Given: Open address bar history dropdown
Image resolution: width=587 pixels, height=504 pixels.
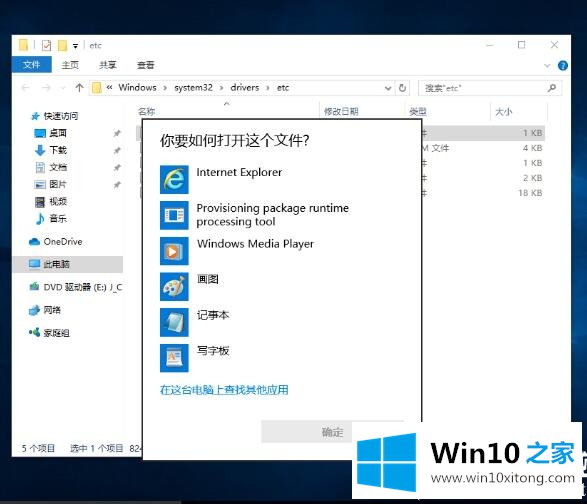Looking at the screenshot, I should pyautogui.click(x=388, y=88).
